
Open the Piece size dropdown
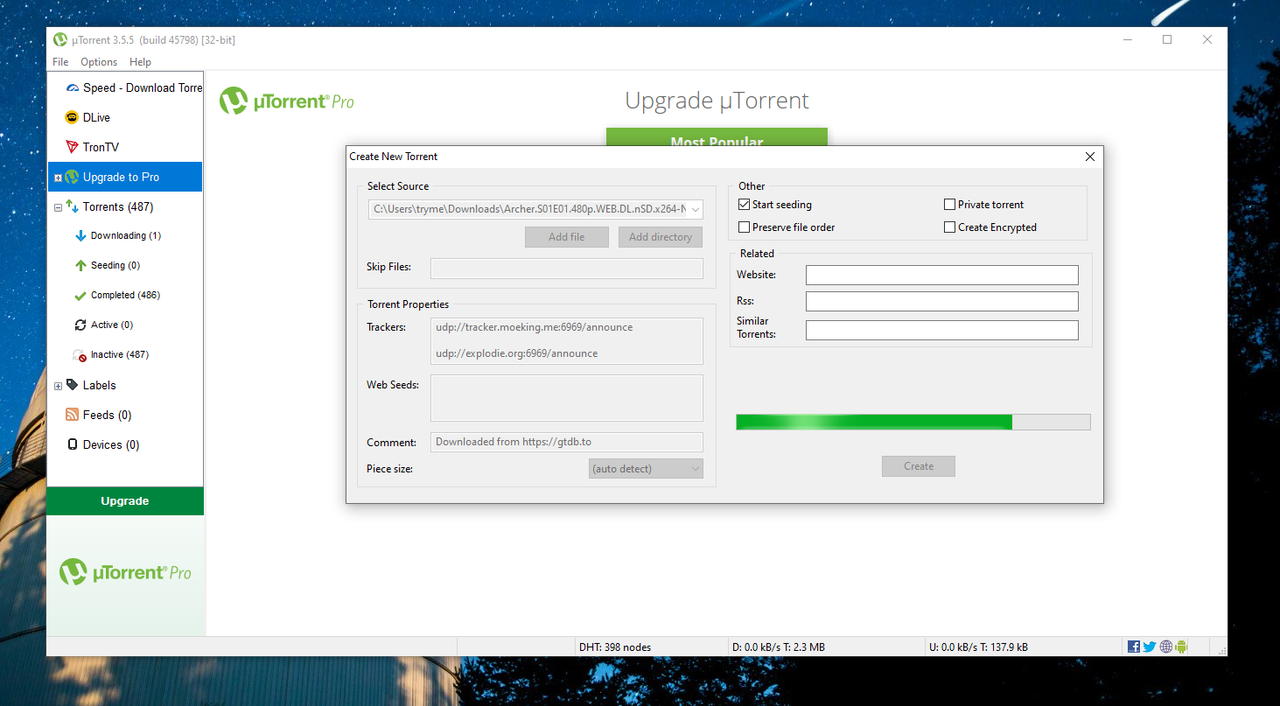tap(646, 469)
